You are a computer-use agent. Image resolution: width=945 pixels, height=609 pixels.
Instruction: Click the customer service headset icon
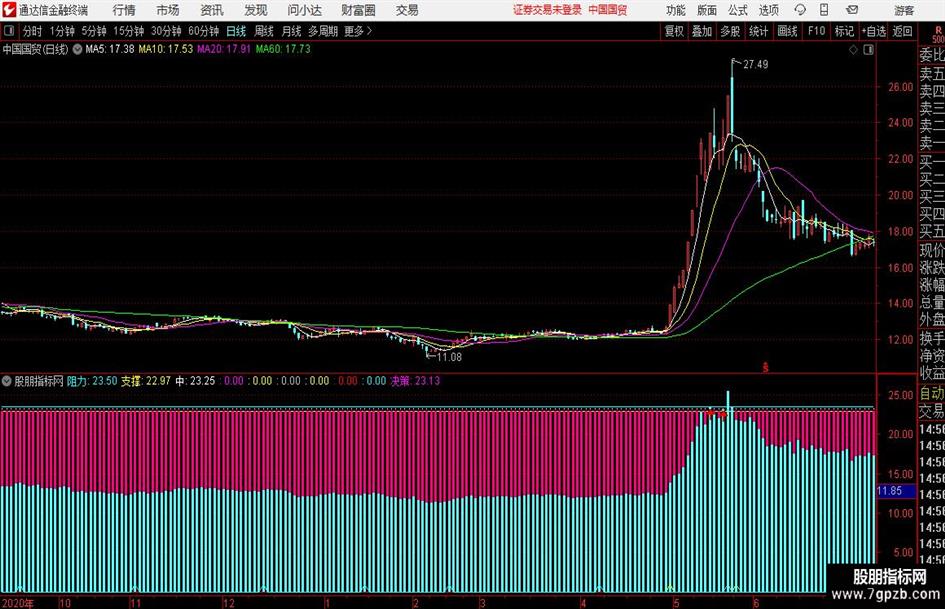(x=800, y=10)
